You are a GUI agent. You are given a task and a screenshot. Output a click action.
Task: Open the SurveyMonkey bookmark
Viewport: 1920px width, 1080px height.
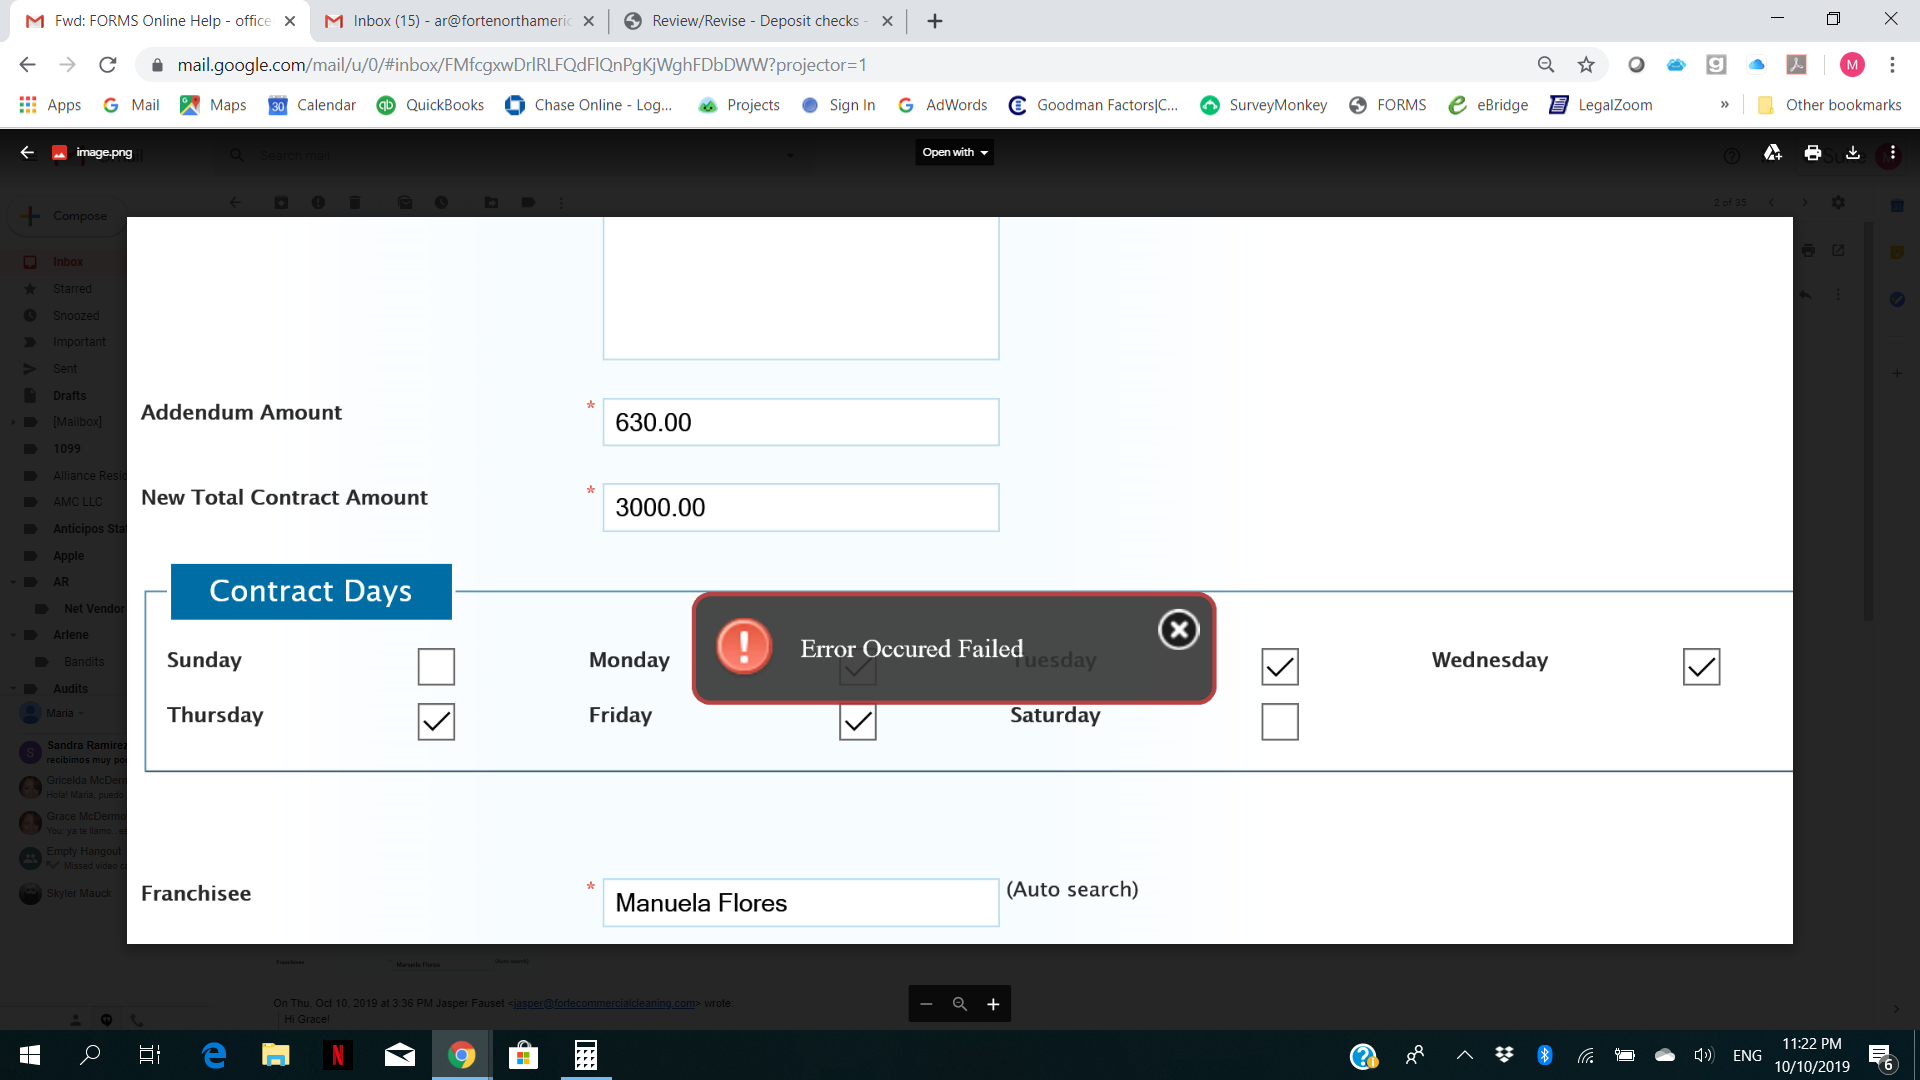[x=1264, y=105]
